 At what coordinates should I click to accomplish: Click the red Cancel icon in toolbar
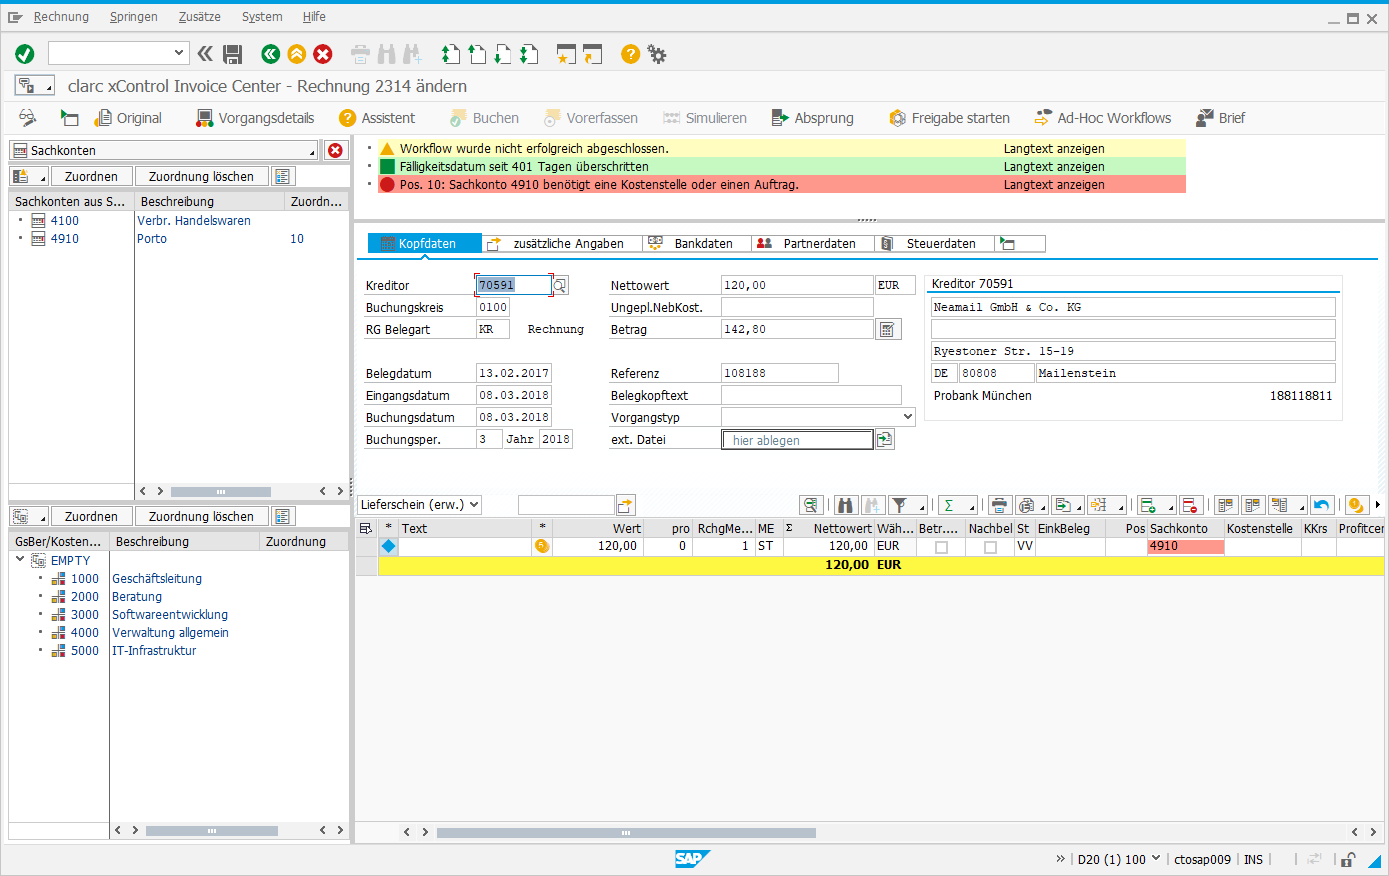pyautogui.click(x=323, y=54)
